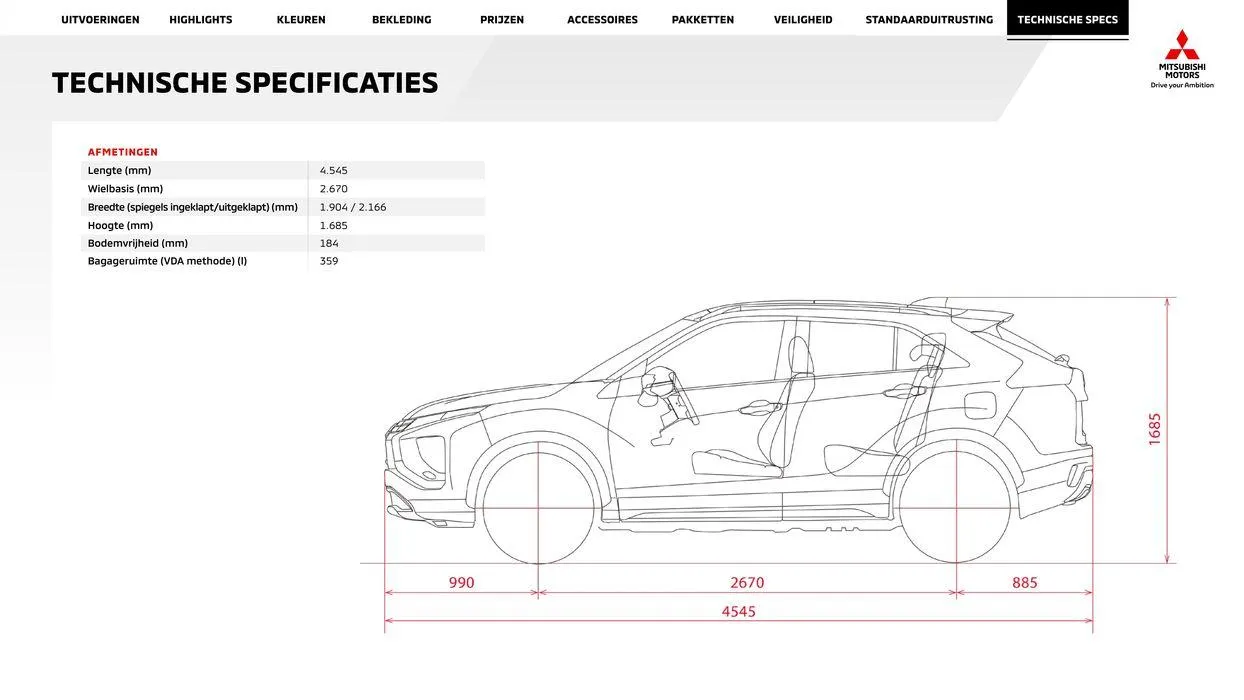Image resolution: width=1244 pixels, height=700 pixels.
Task: Click the Bagageruimte VDA methode row
Action: 200,258
